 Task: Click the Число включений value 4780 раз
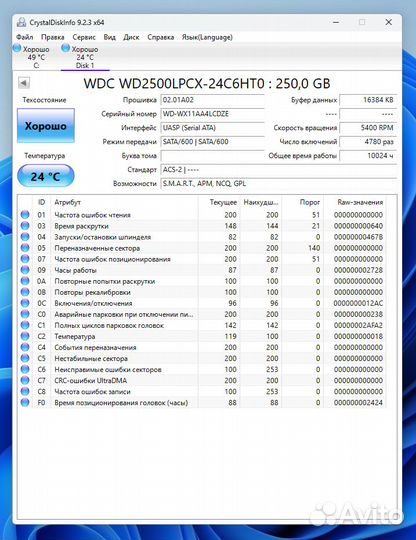pyautogui.click(x=368, y=142)
